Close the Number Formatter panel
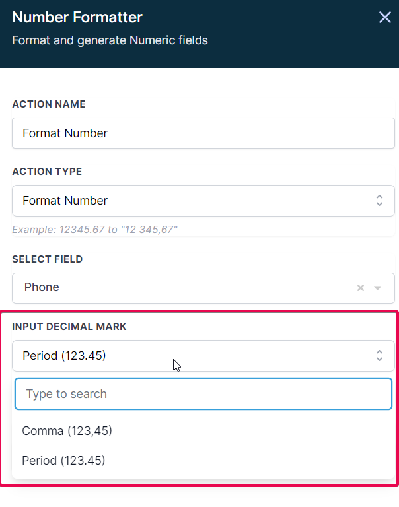This screenshot has height=507, width=399. coord(385,17)
